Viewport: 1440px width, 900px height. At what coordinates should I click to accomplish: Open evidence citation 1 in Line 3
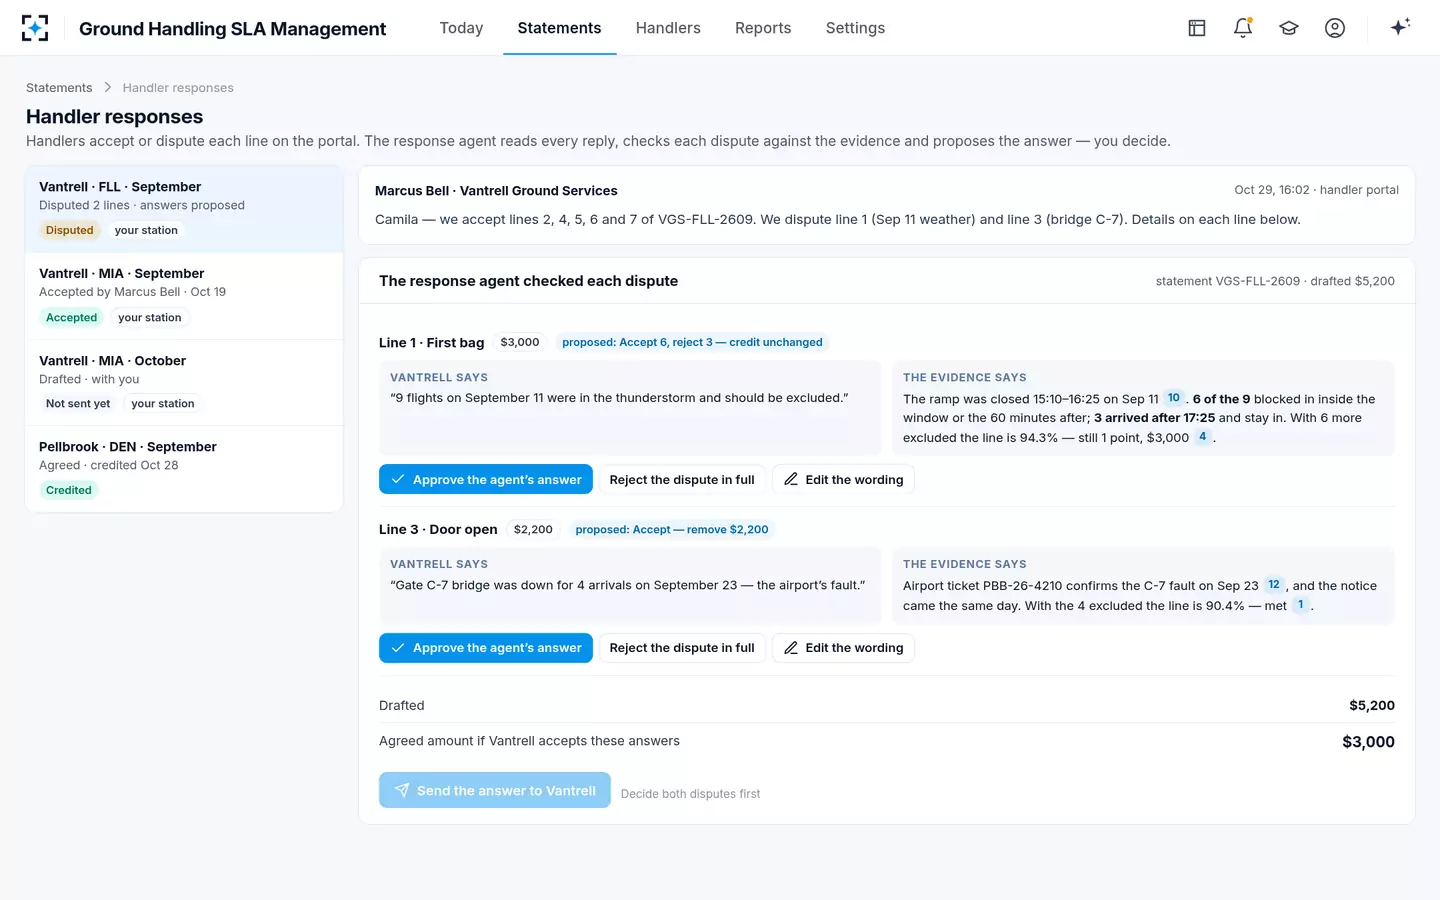1301,605
